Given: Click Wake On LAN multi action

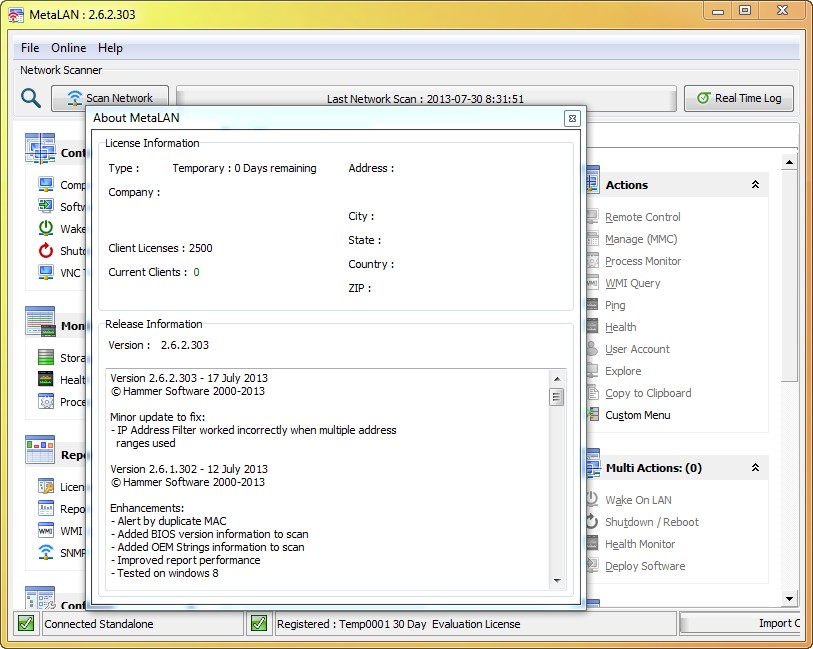Looking at the screenshot, I should [638, 500].
